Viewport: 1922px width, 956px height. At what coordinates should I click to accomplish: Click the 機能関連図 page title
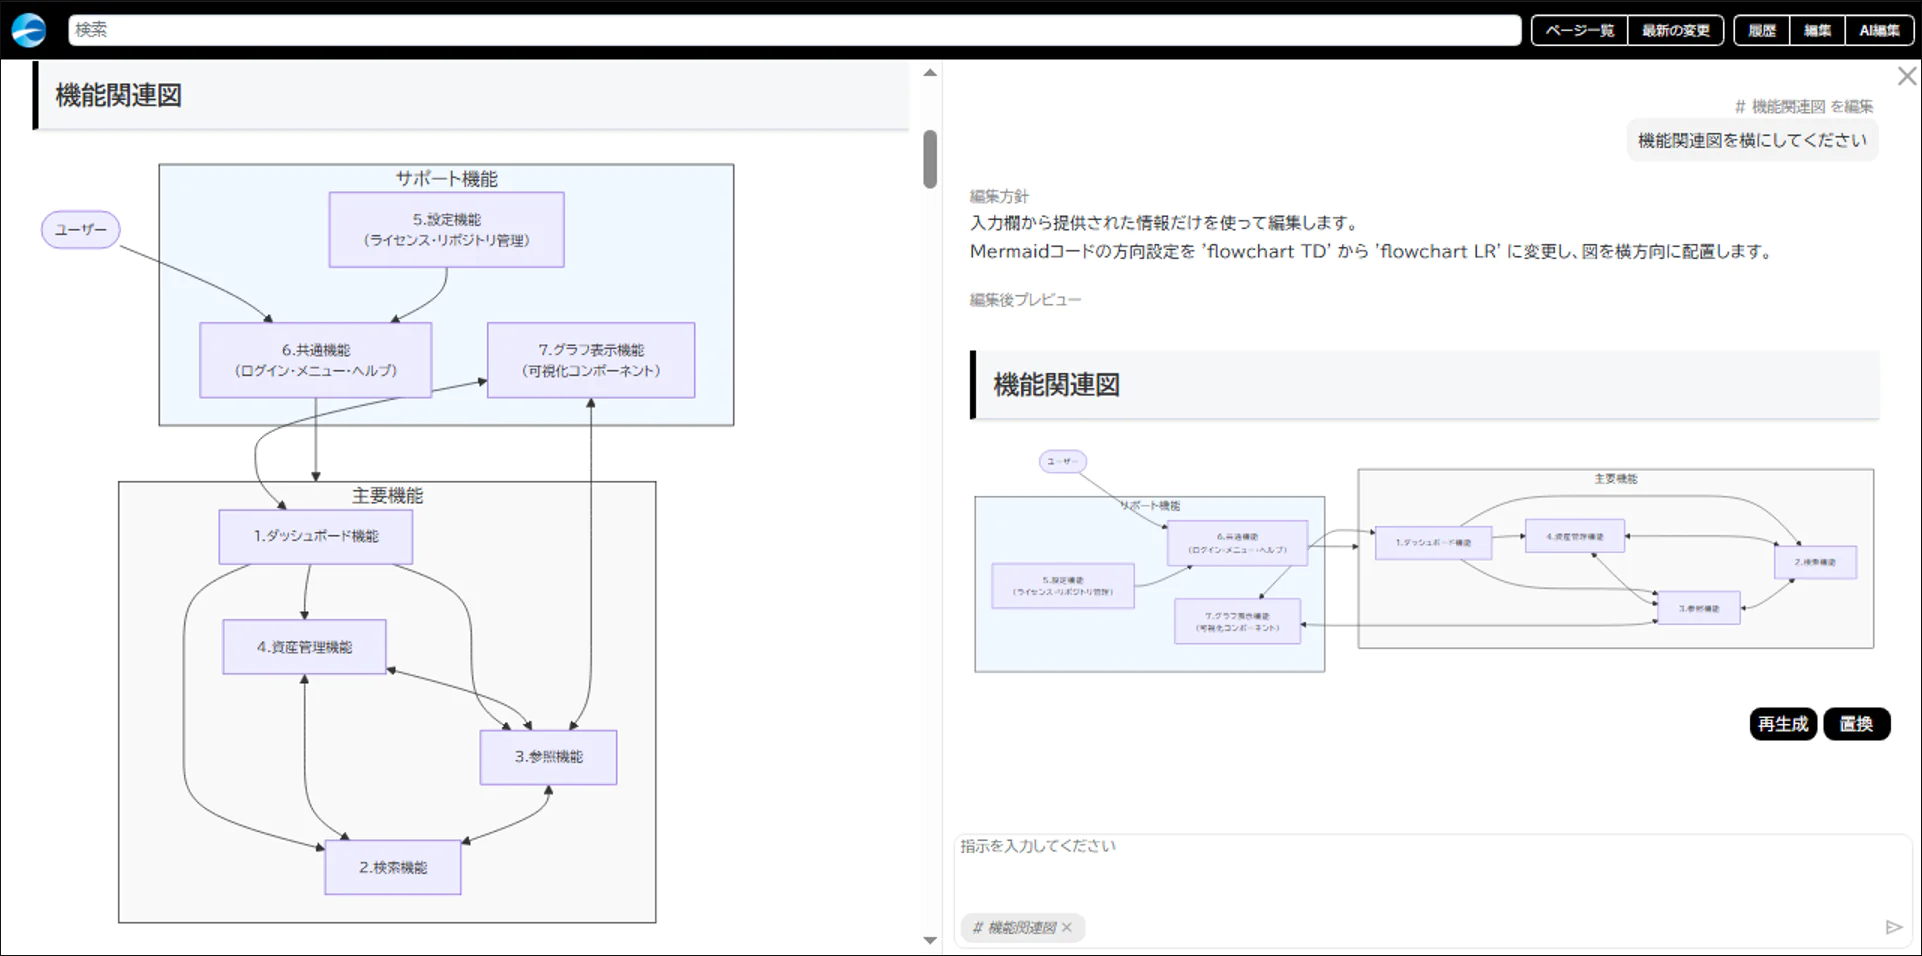pyautogui.click(x=117, y=96)
